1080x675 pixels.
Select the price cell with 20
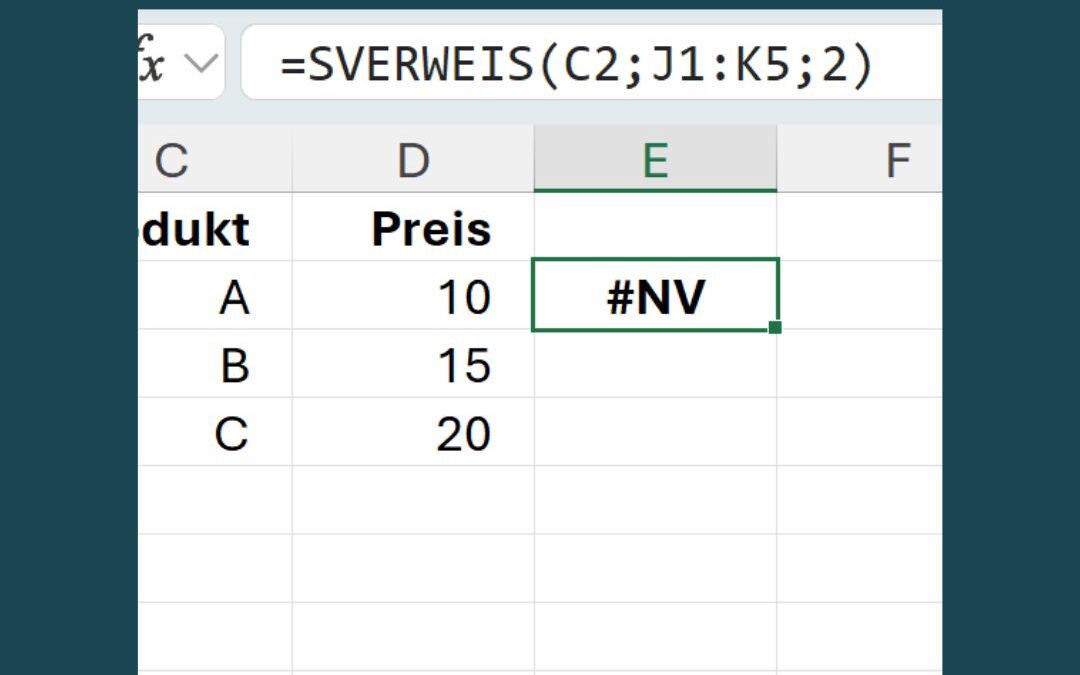coord(413,432)
